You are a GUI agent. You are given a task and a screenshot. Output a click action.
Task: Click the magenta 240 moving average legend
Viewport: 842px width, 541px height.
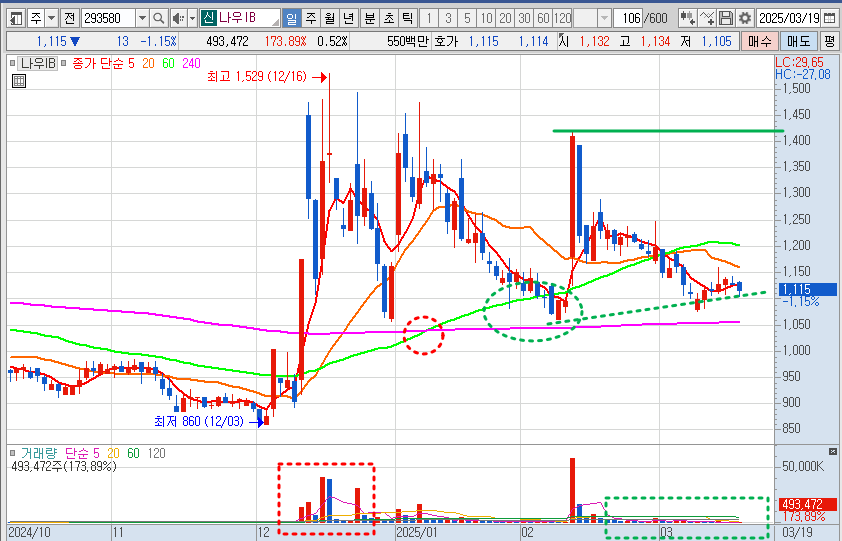click(x=191, y=63)
